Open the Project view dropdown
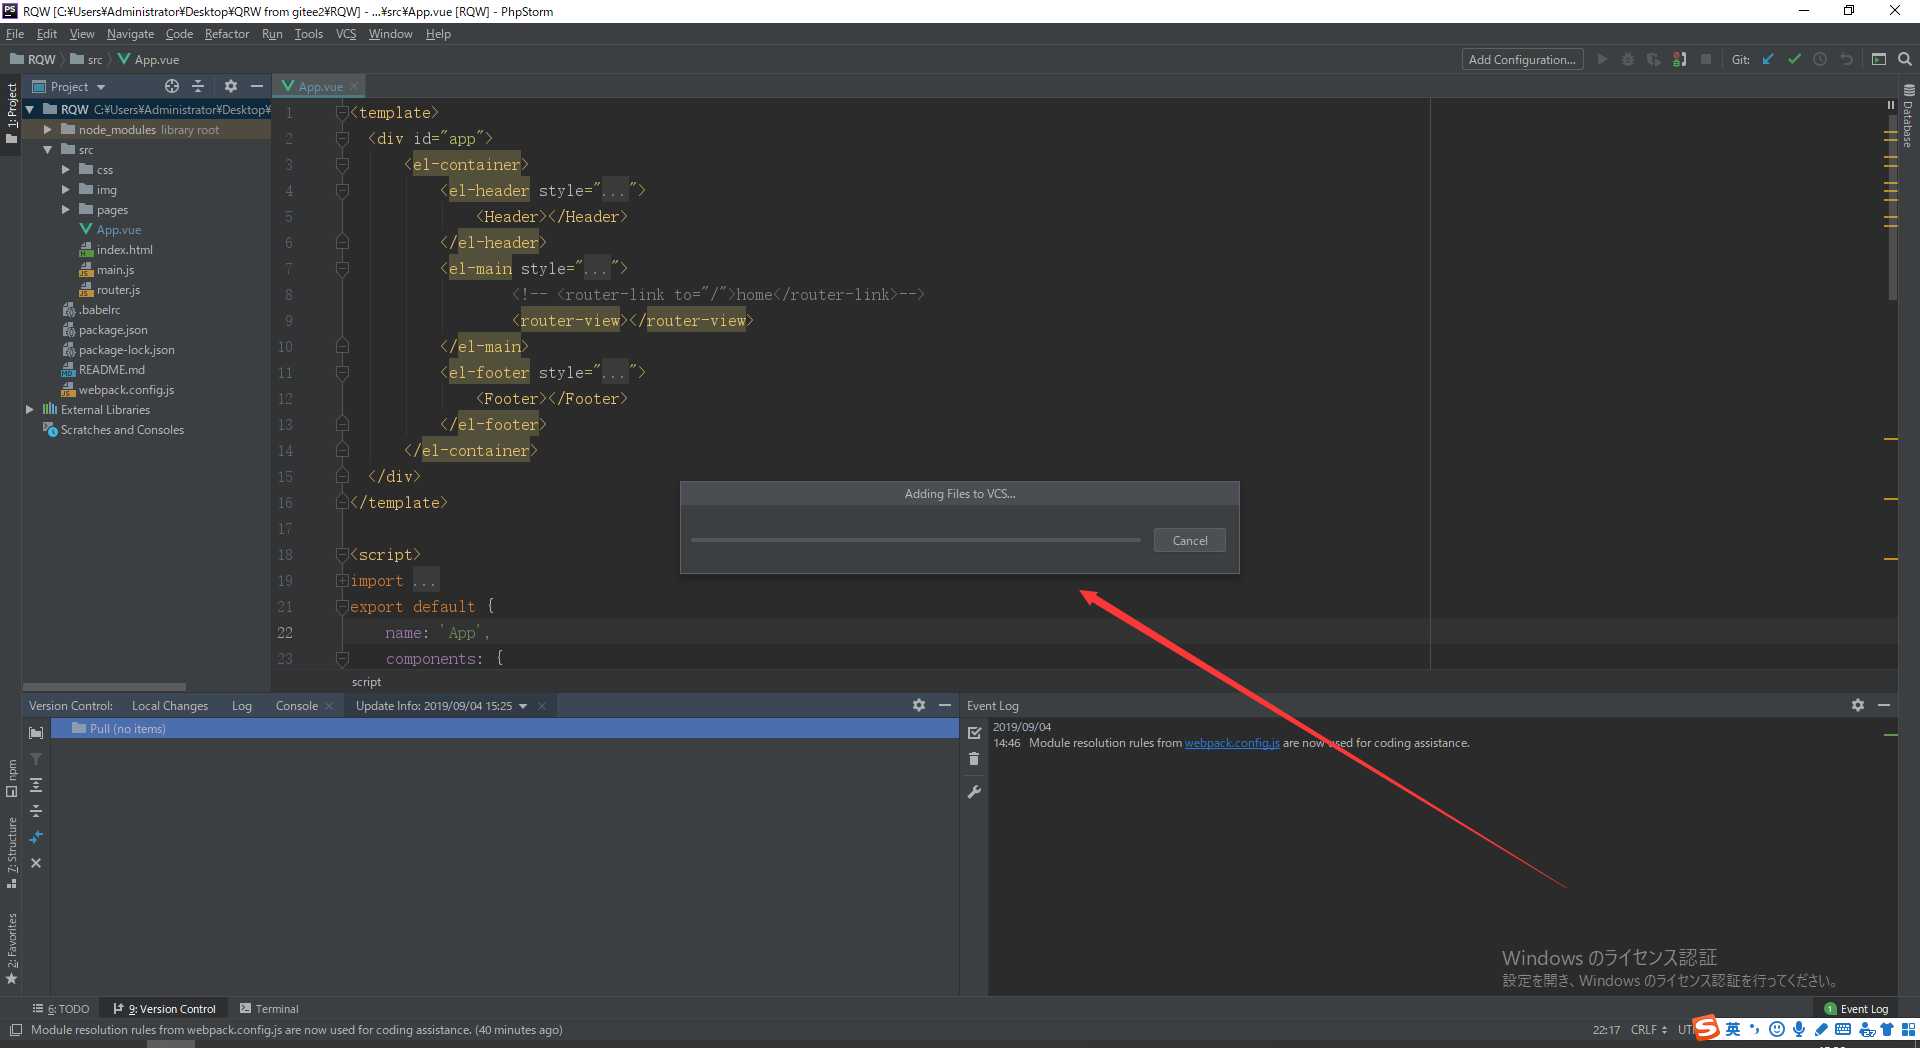 pyautogui.click(x=69, y=87)
